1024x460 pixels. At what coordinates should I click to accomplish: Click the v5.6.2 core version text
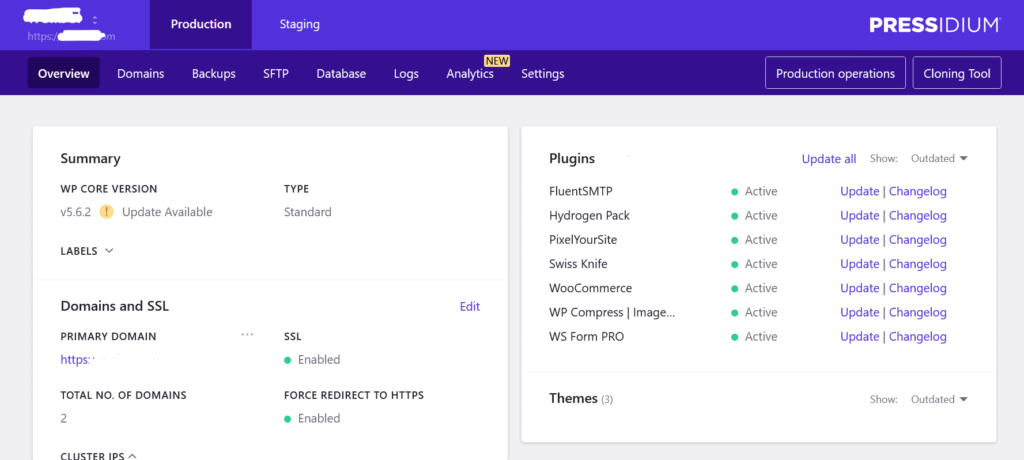(76, 212)
